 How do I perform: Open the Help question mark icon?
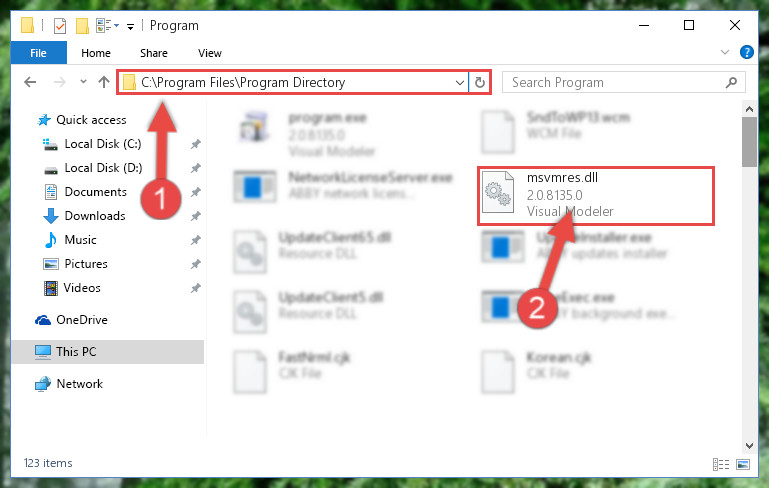click(x=746, y=52)
